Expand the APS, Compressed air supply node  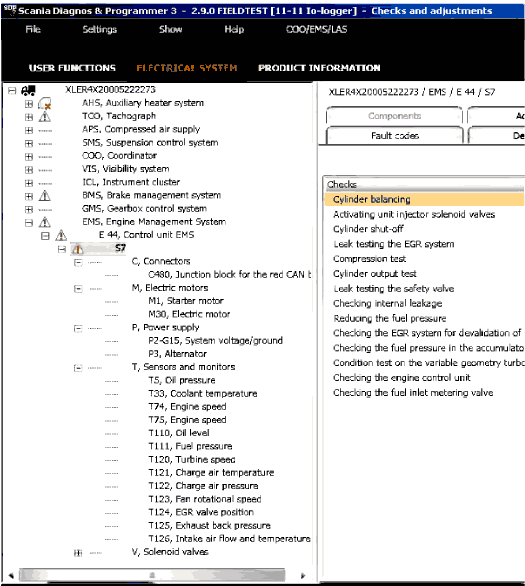(x=29, y=130)
